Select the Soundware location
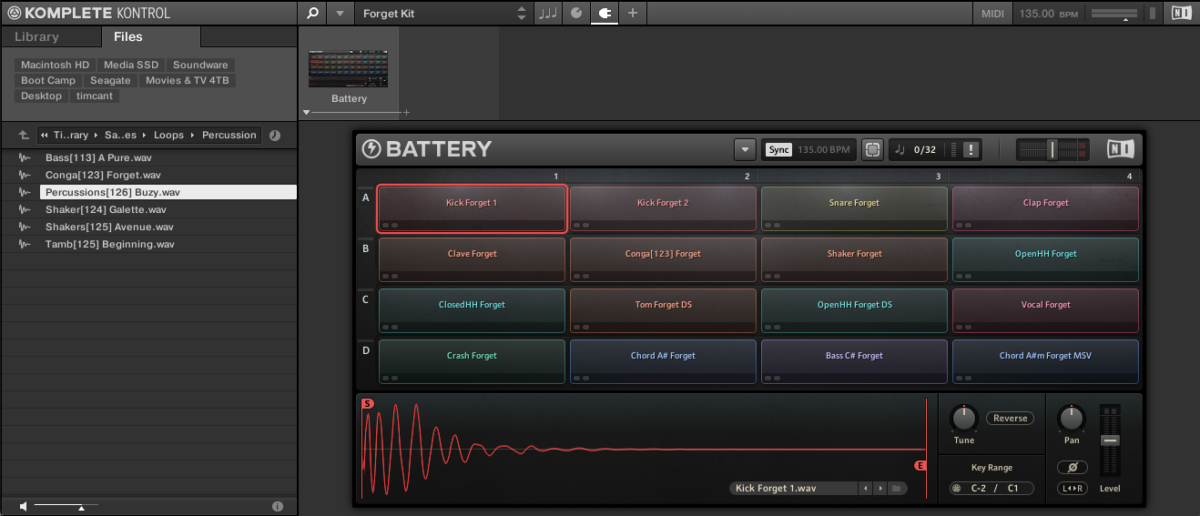1200x516 pixels. 200,64
